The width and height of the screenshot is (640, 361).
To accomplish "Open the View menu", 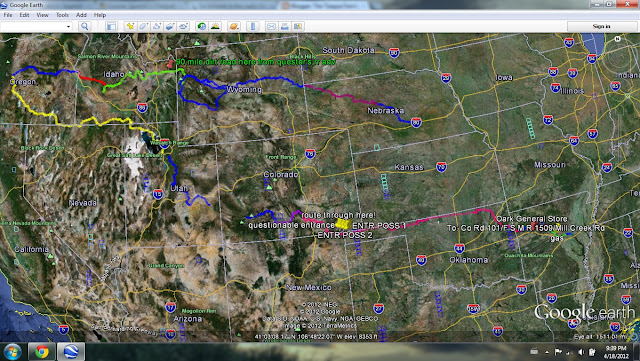I will [42, 15].
